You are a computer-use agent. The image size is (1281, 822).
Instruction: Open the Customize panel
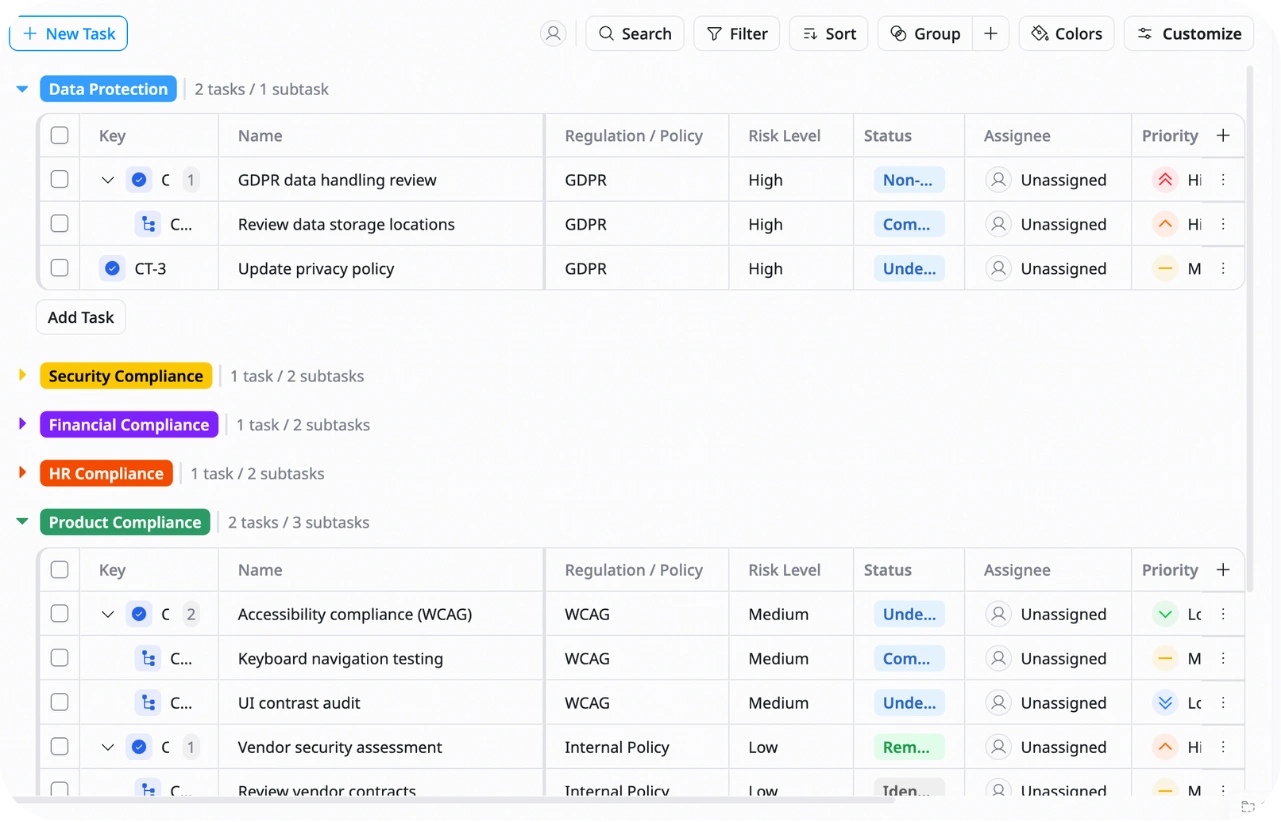click(1189, 33)
